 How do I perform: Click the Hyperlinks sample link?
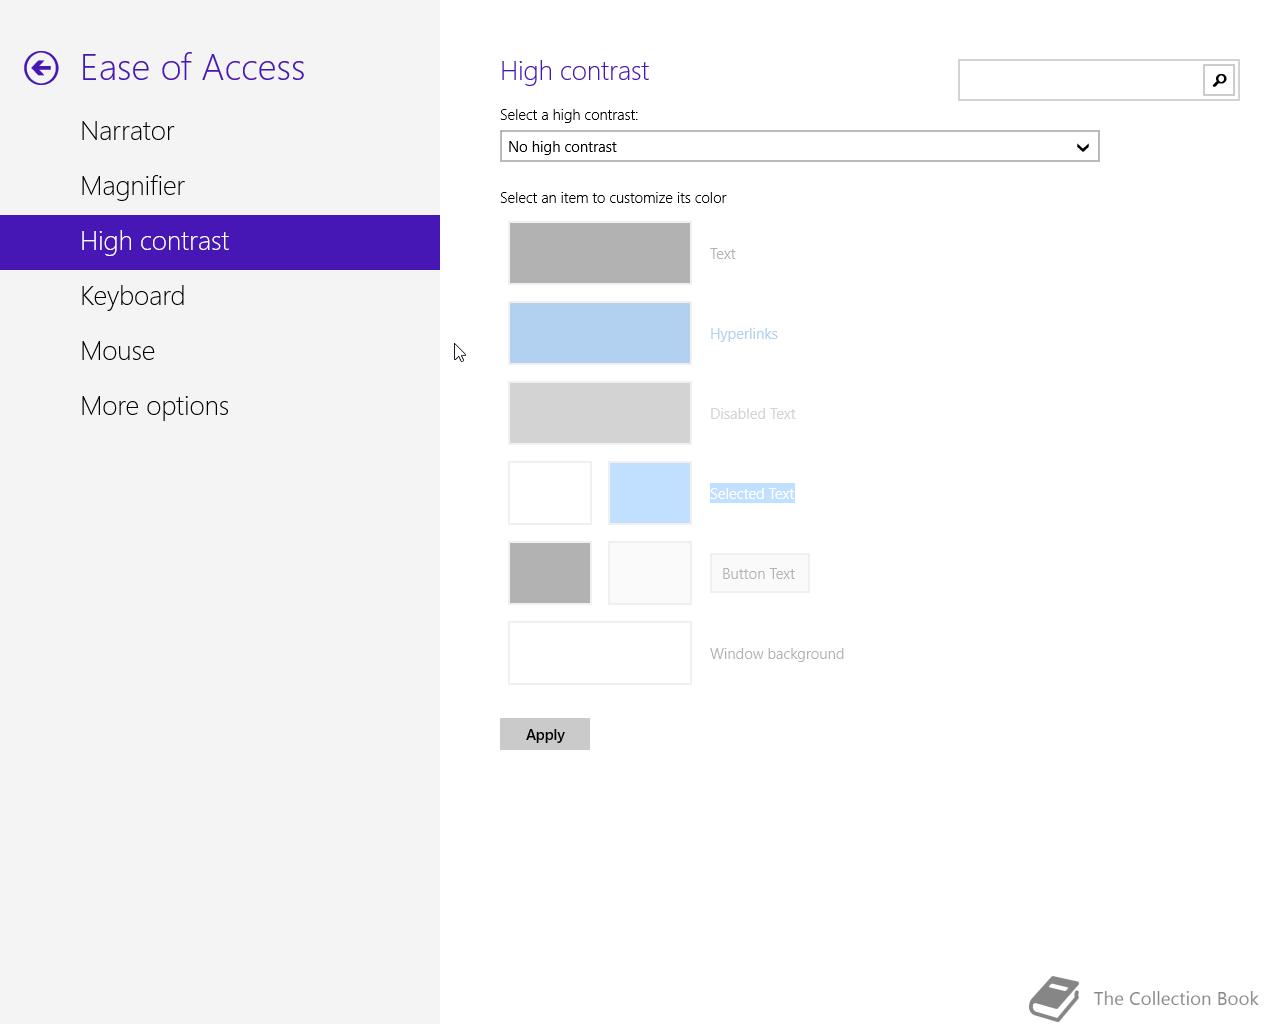tap(744, 334)
